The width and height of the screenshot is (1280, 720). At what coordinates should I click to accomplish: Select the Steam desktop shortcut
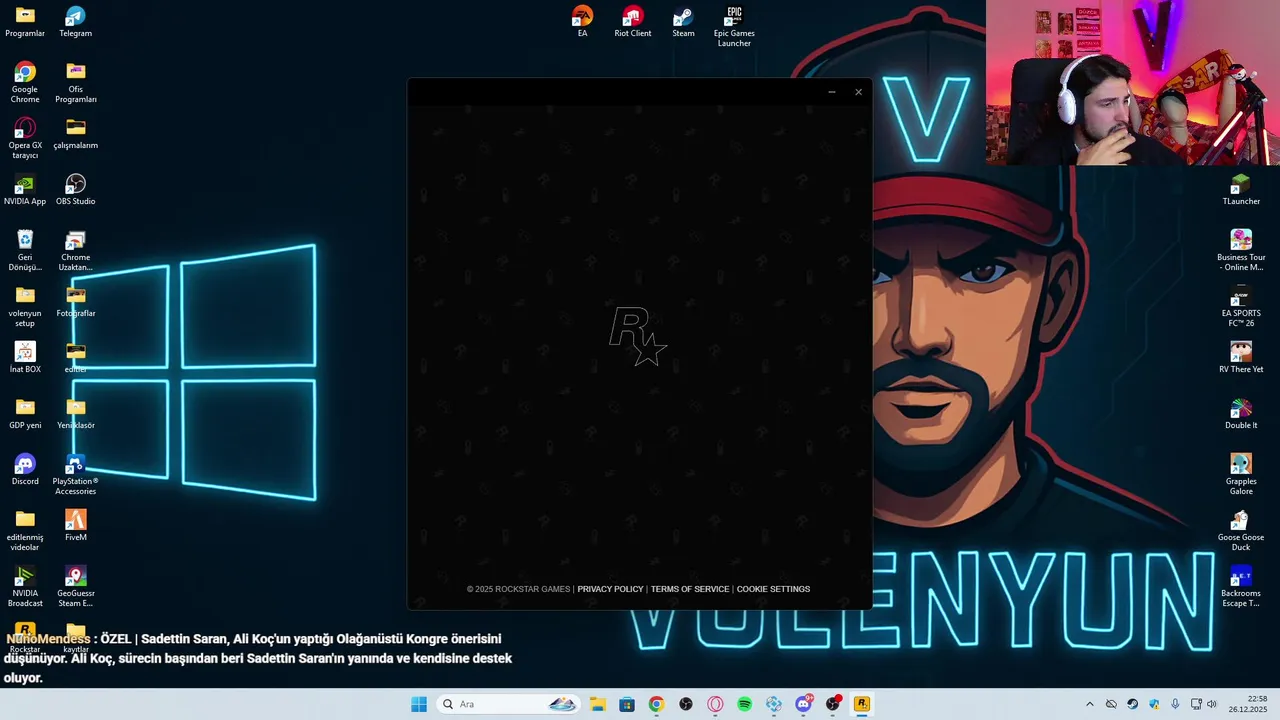click(683, 22)
